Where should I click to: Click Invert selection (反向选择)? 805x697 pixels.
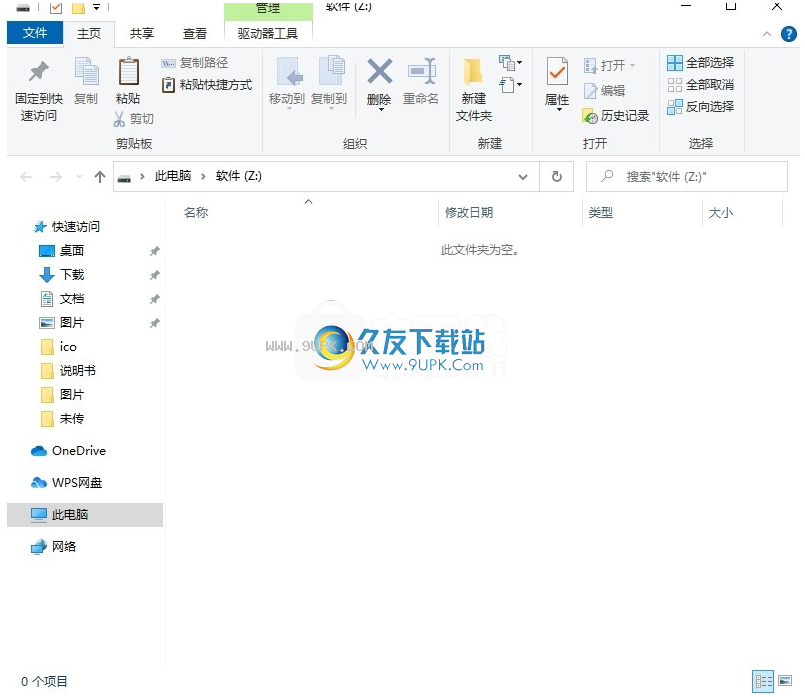[700, 107]
